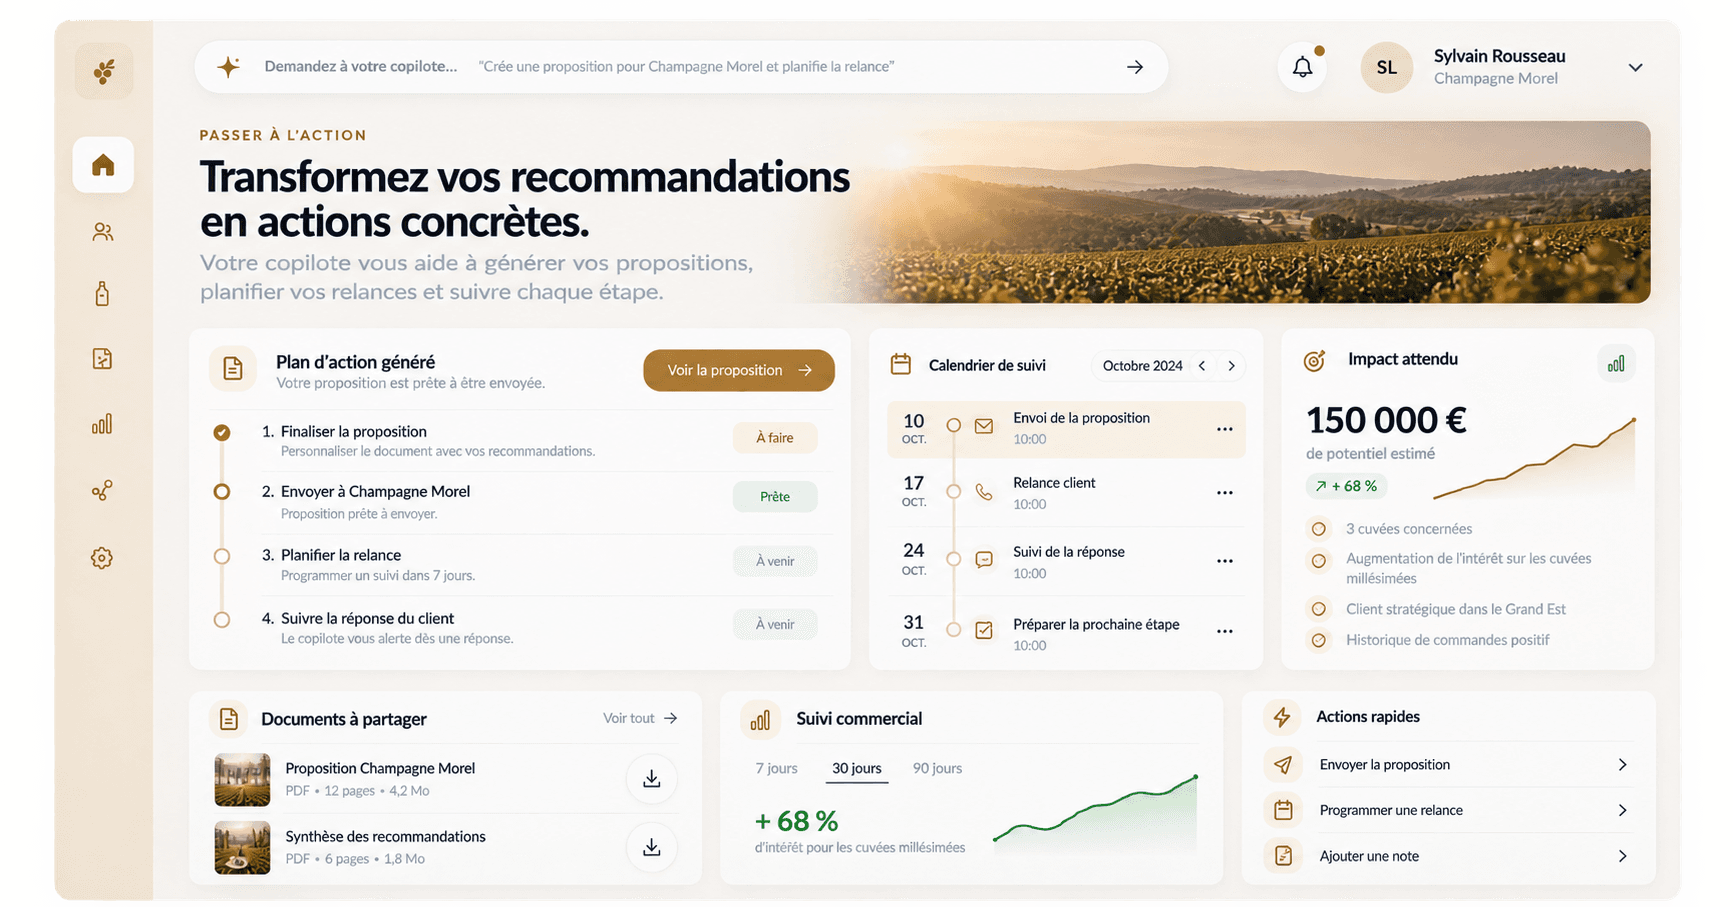This screenshot has height=907, width=1733.
Task: Select the Planifier la relance step circle
Action: click(x=222, y=556)
